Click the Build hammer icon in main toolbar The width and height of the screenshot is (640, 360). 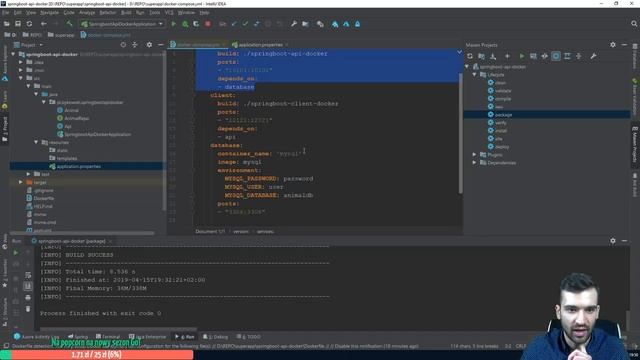(69, 24)
